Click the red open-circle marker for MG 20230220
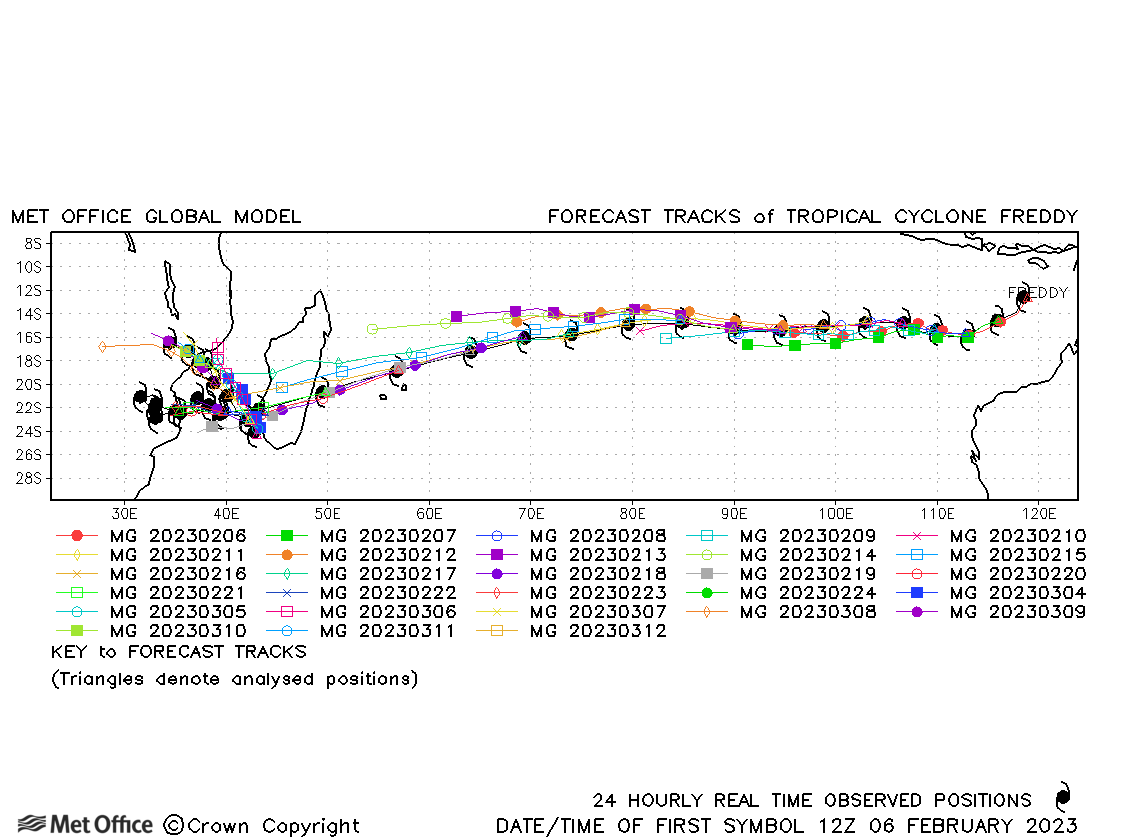Screen dimensions: 1130x840 click(917, 574)
